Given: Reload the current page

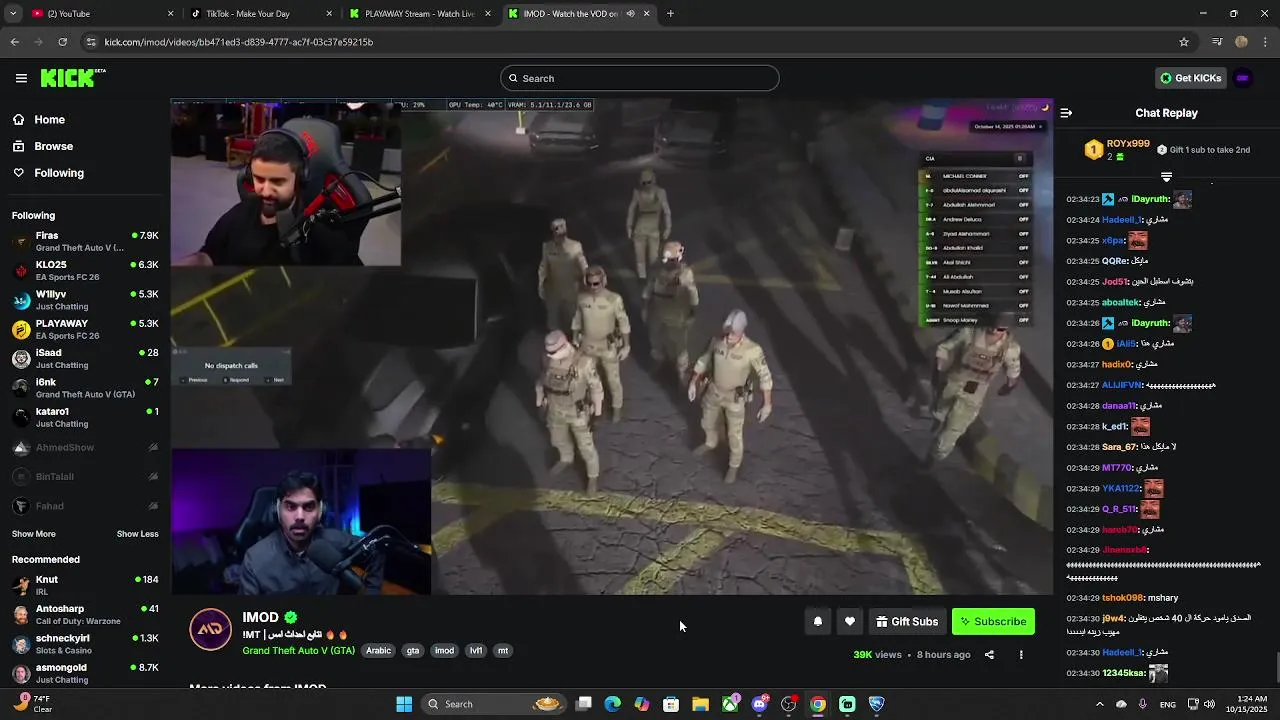Looking at the screenshot, I should 62,42.
